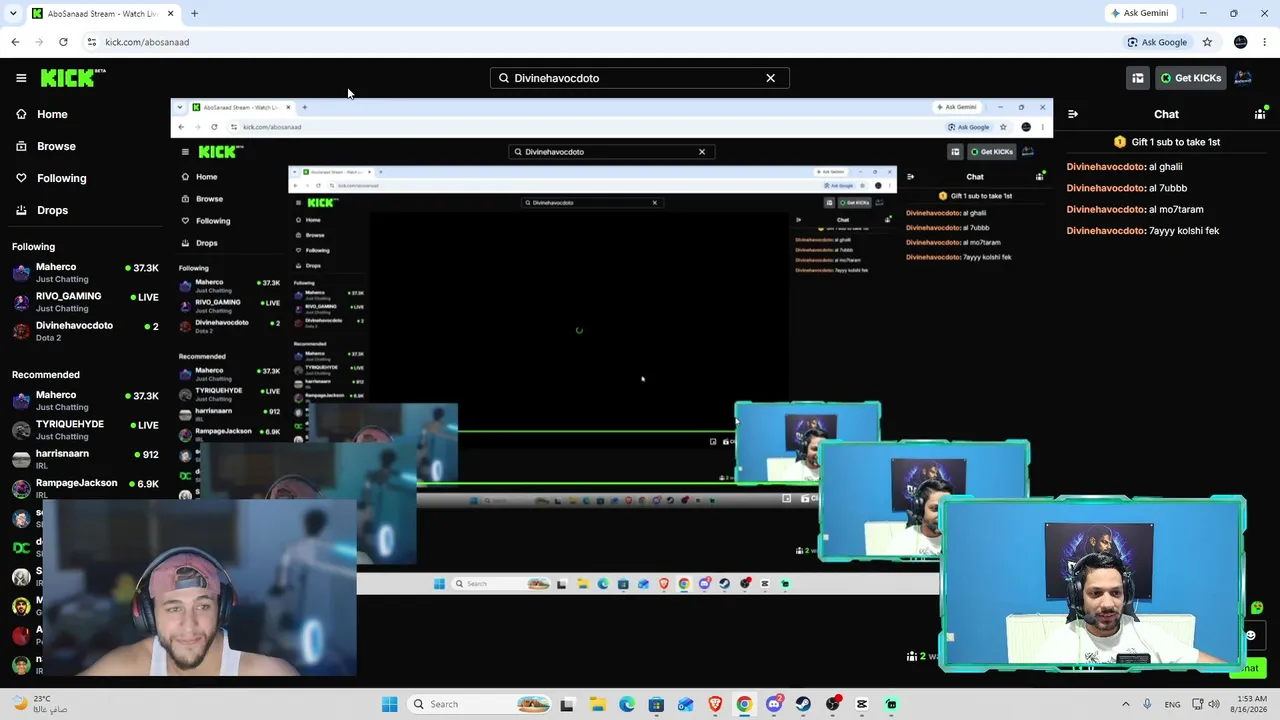
Task: Open Drops in the Kick sidebar
Action: 52,210
